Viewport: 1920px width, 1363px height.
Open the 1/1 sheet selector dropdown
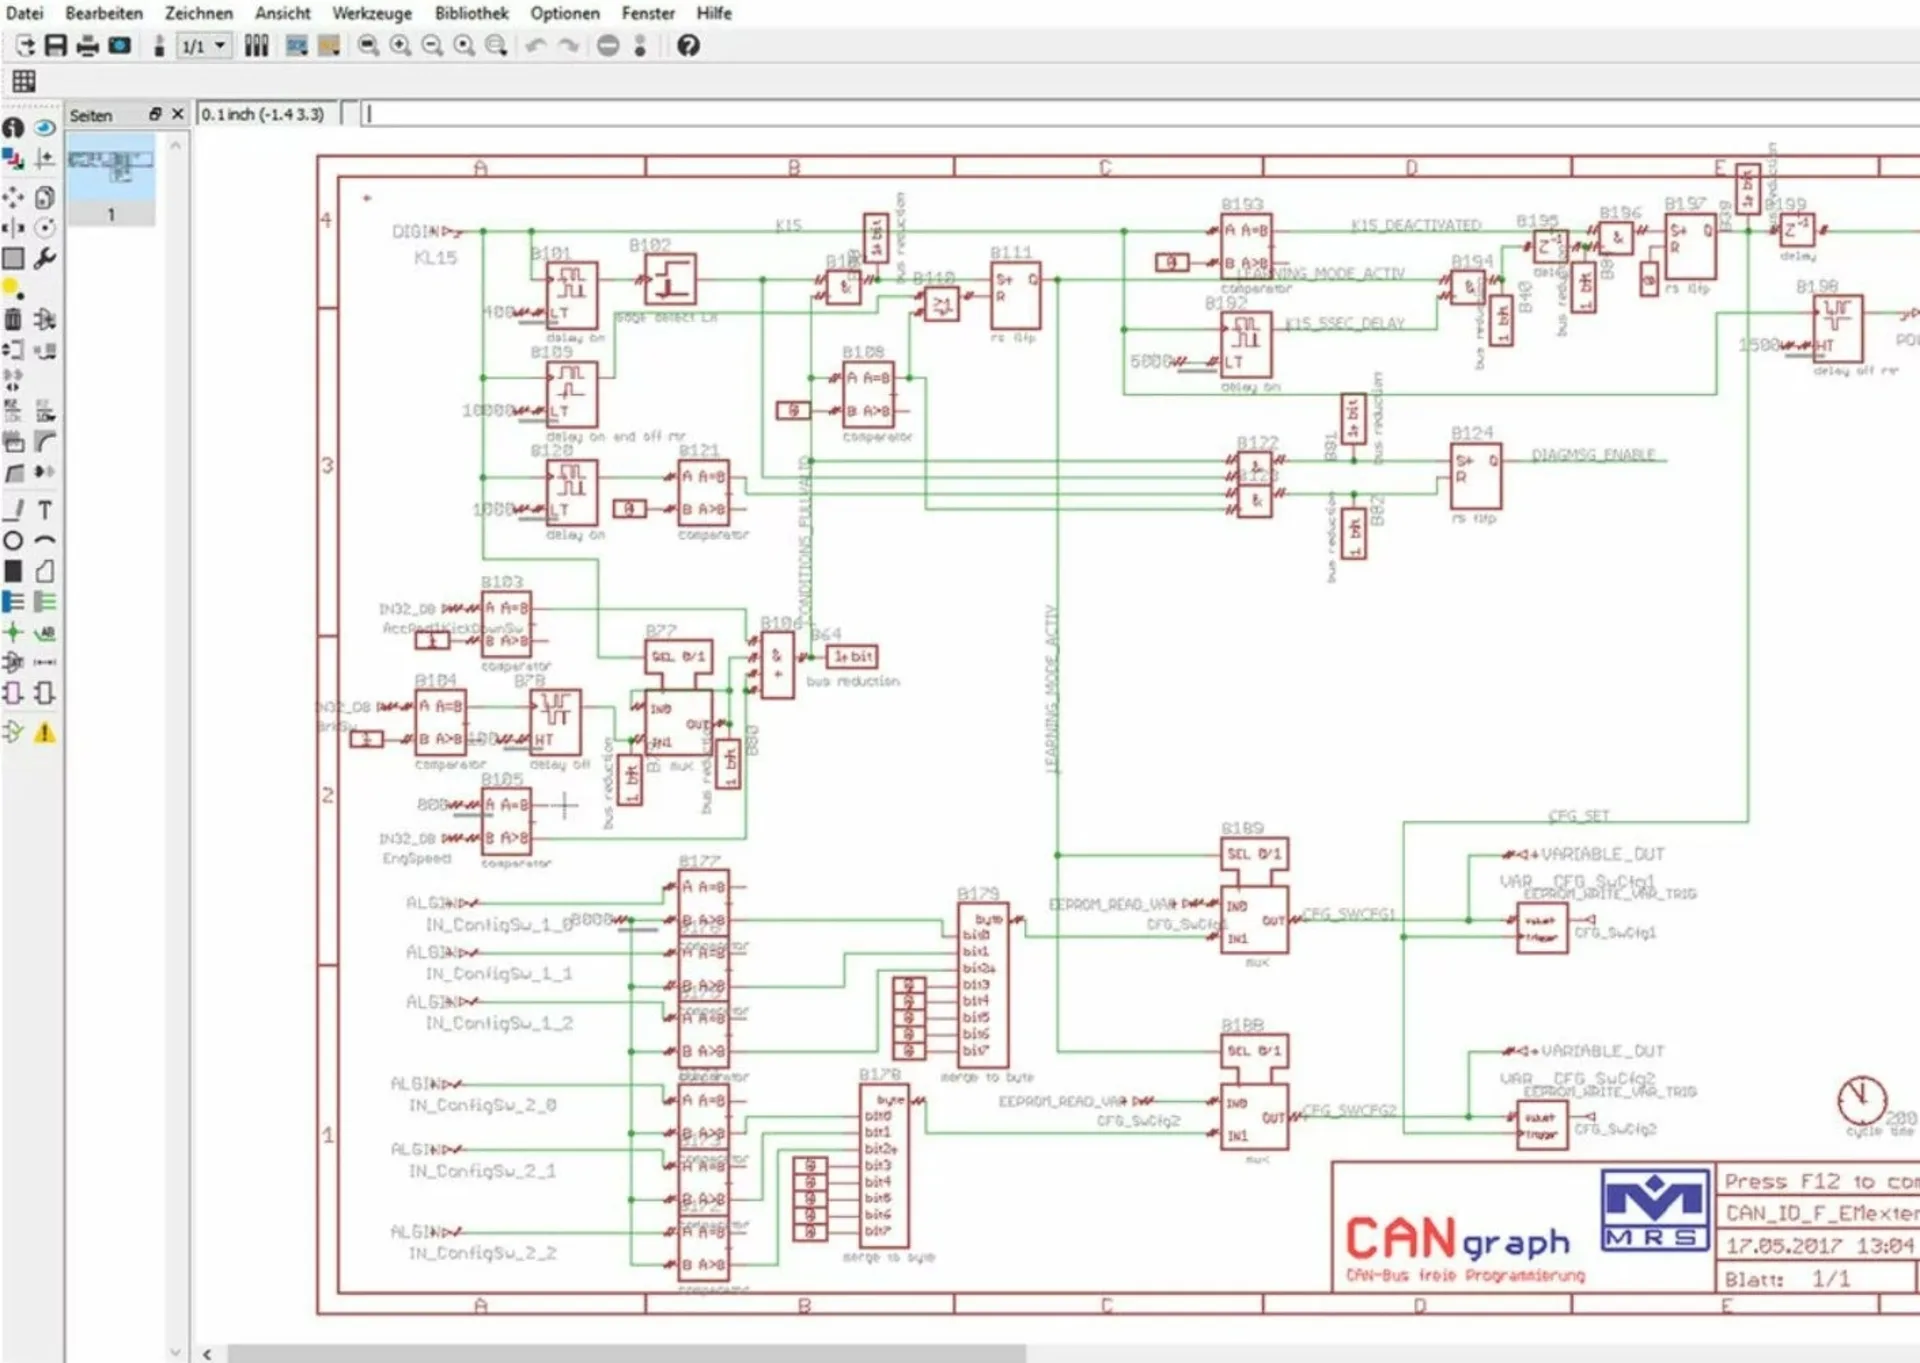coord(204,46)
